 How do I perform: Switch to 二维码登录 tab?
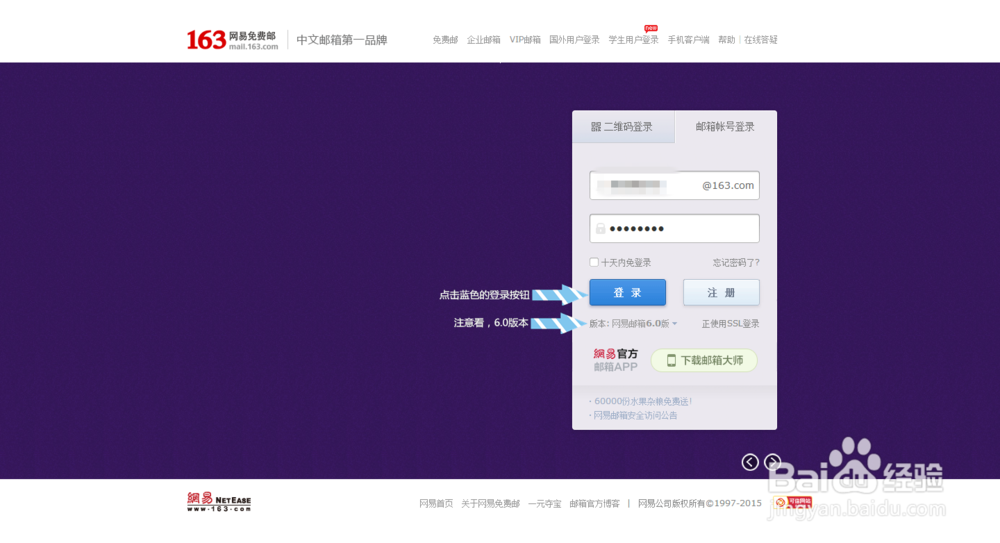(x=623, y=127)
